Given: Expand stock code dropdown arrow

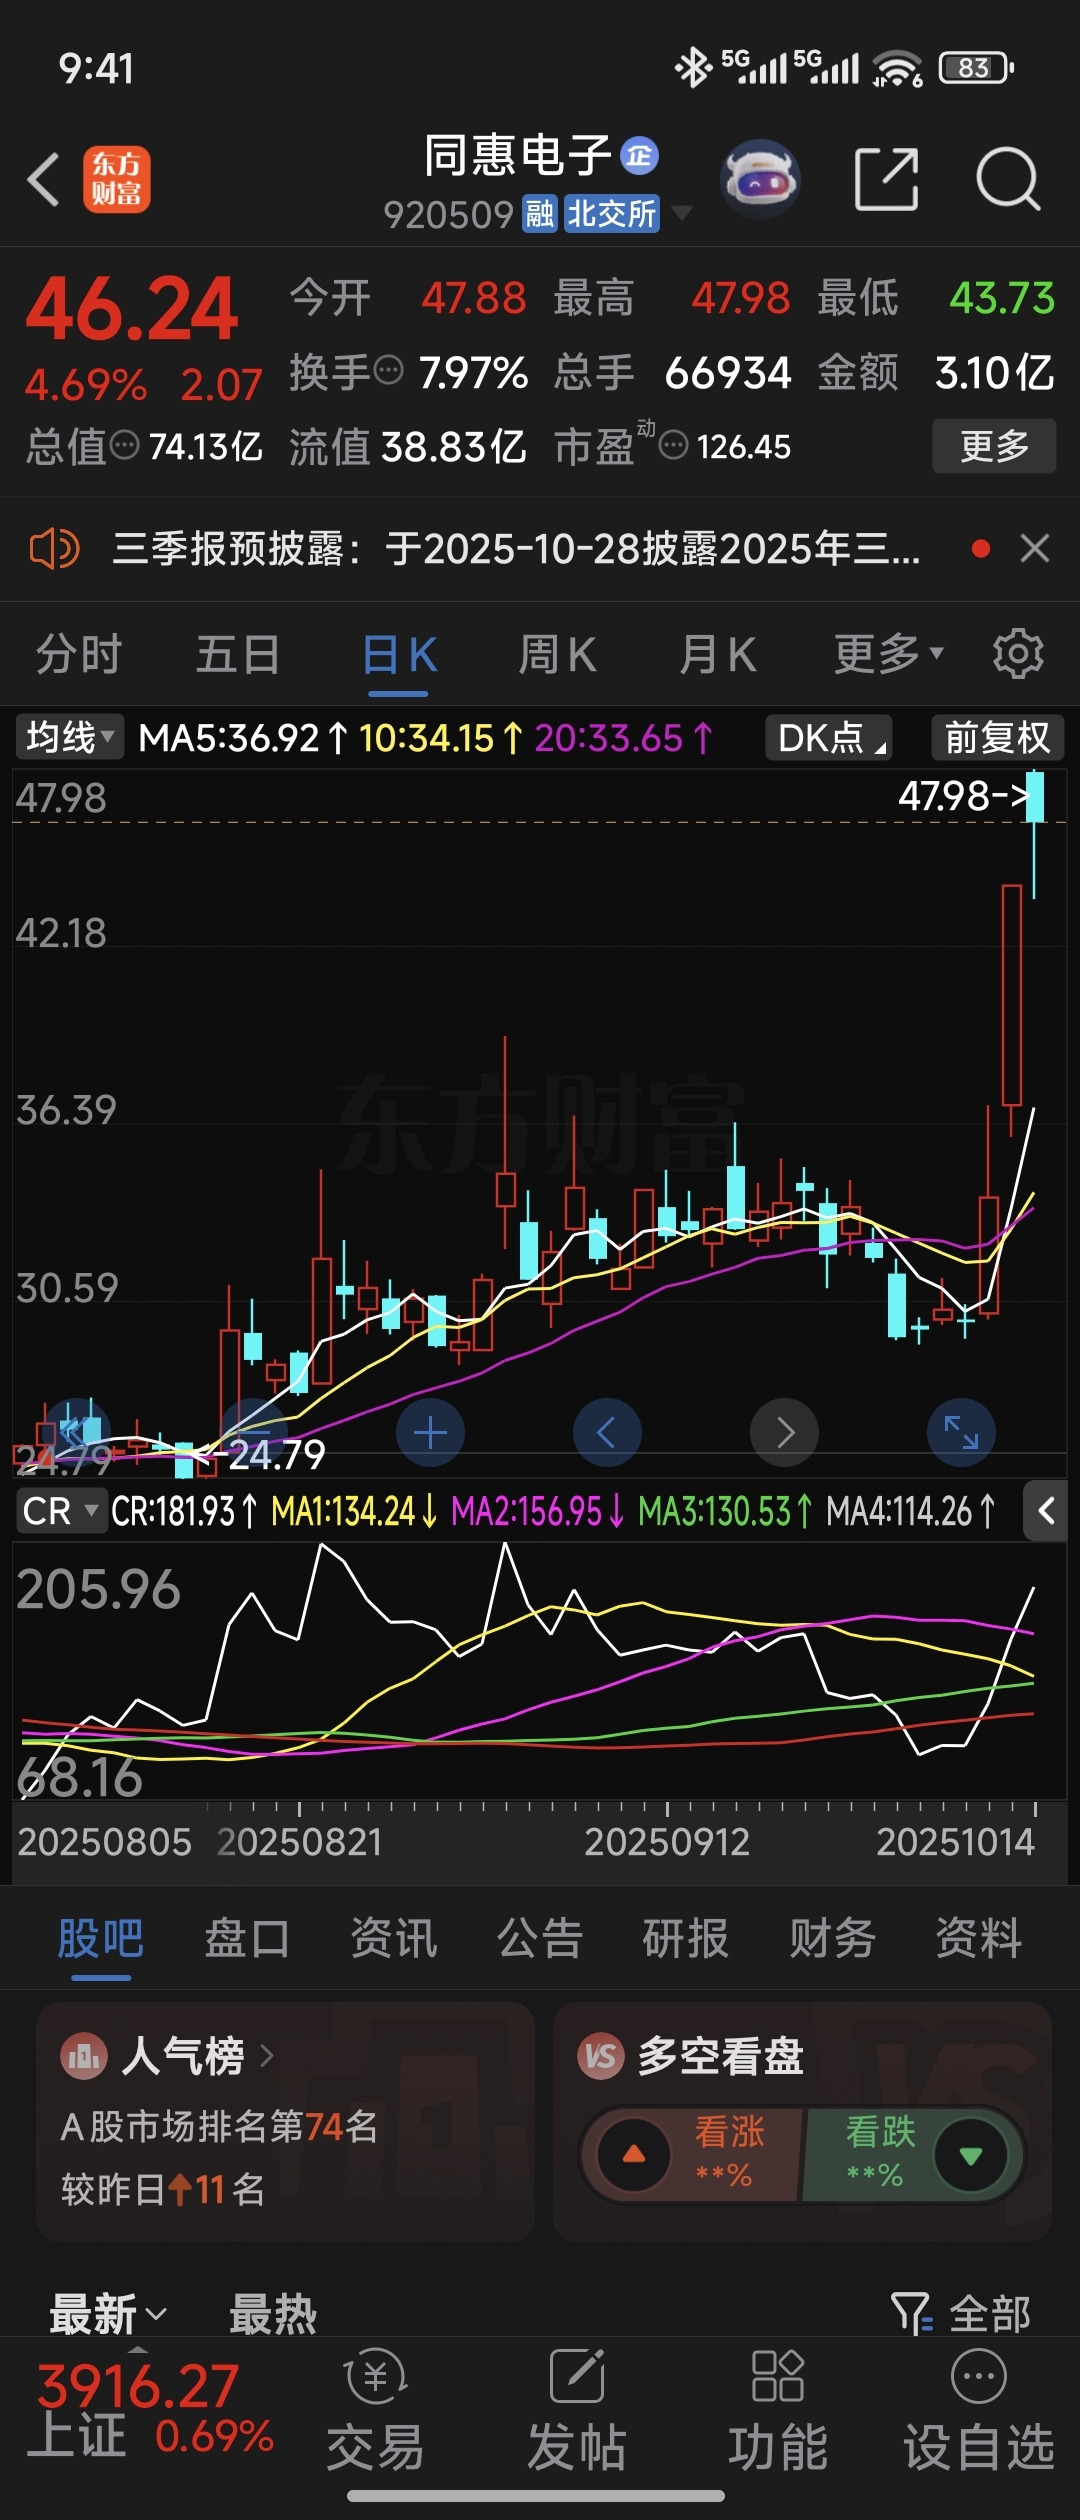Looking at the screenshot, I should [x=682, y=212].
